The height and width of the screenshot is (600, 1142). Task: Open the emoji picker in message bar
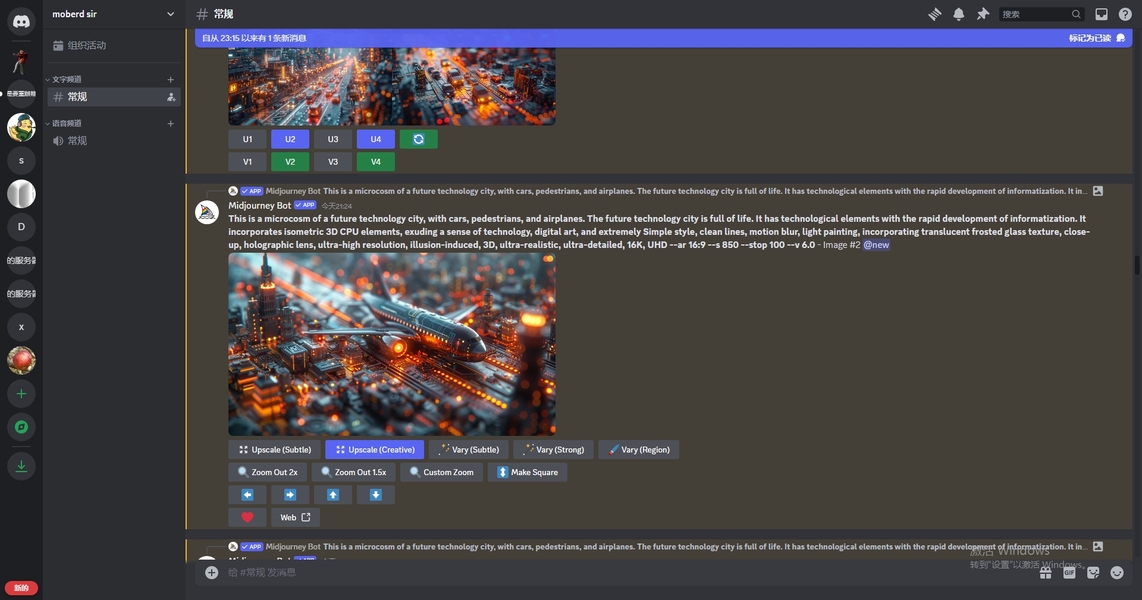1117,573
